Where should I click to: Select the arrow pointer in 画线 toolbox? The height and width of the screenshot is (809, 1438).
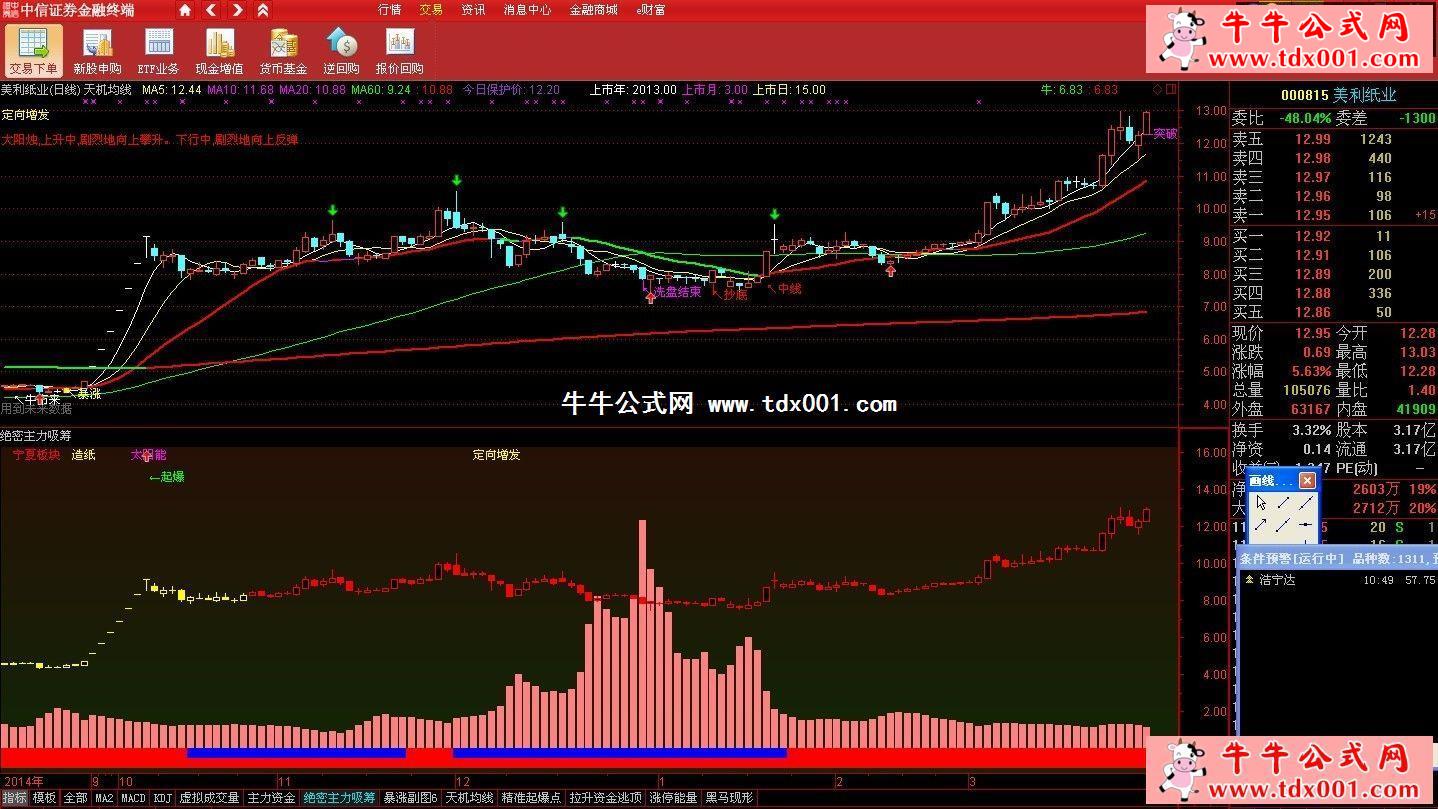click(x=1262, y=502)
